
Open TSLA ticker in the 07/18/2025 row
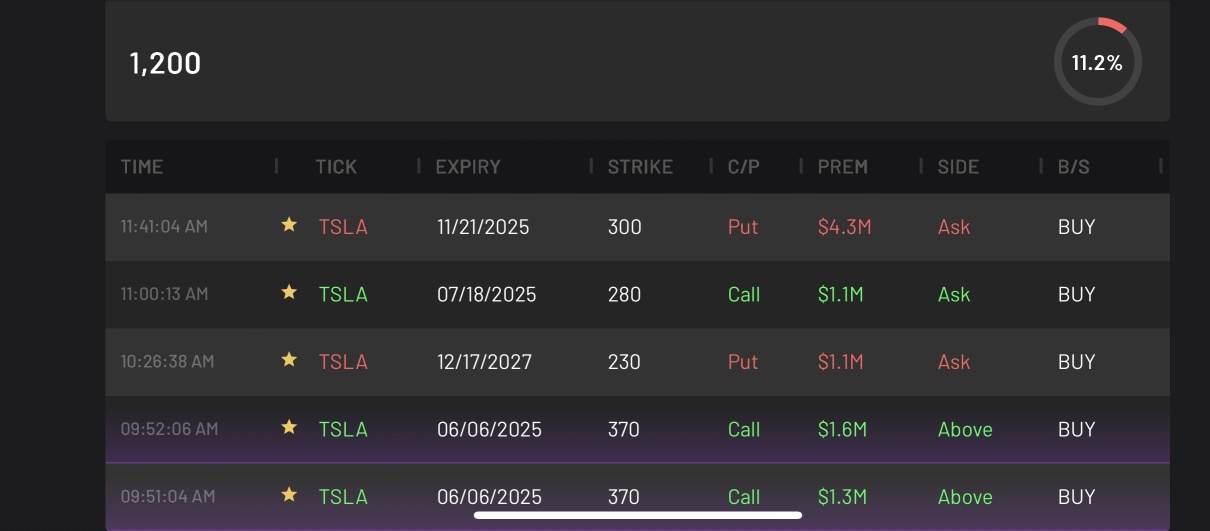[343, 294]
